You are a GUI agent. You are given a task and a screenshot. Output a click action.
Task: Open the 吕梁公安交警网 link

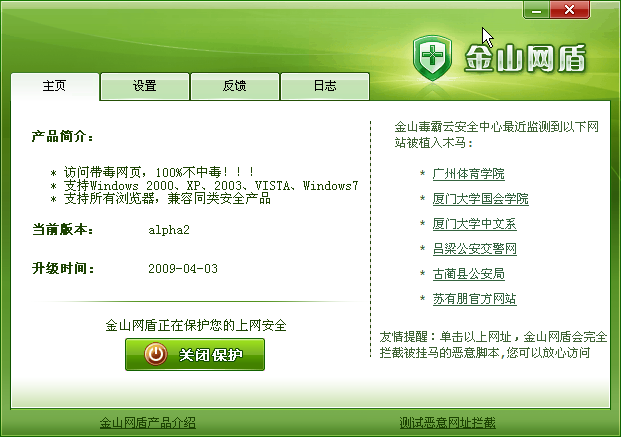click(x=474, y=249)
